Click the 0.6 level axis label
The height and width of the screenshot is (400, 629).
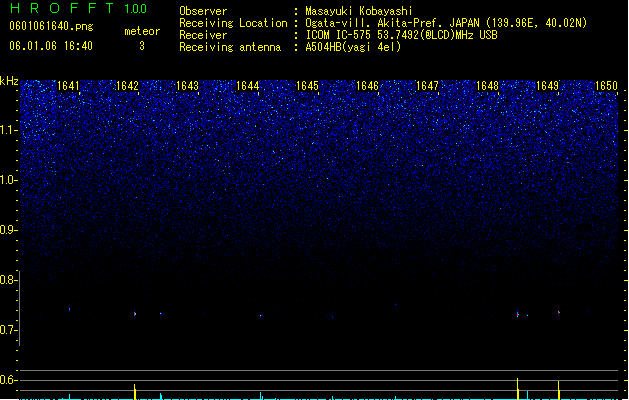point(8,380)
